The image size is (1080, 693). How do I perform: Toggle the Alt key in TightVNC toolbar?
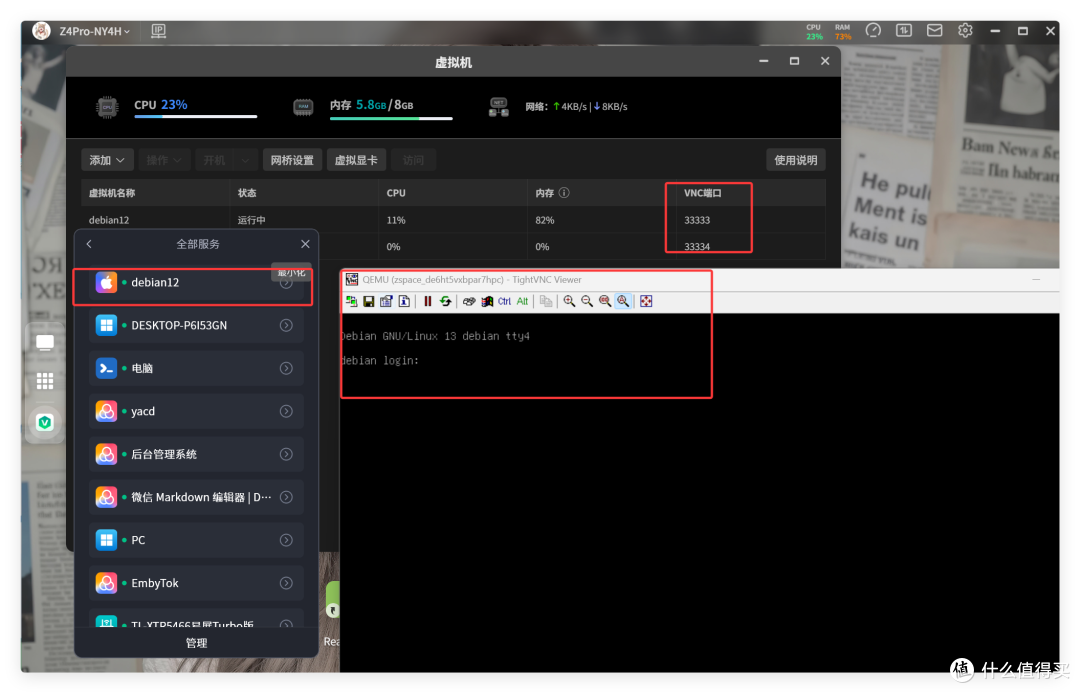tap(522, 301)
